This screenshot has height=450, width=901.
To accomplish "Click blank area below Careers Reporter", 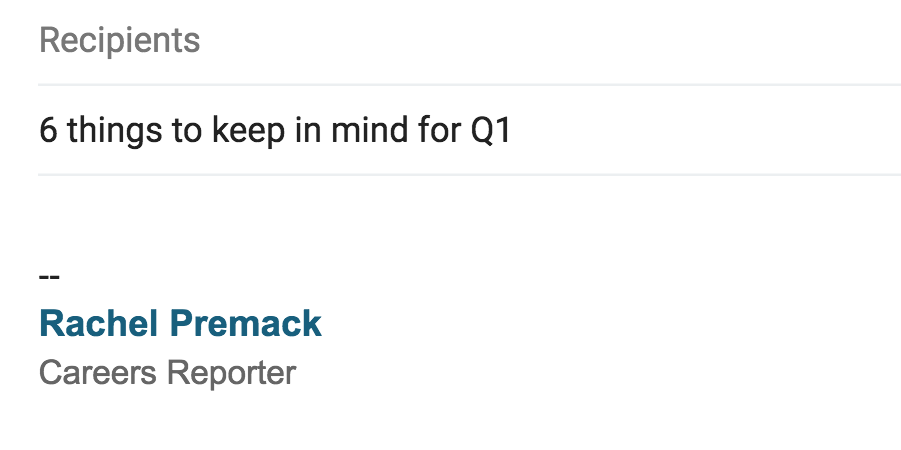I will (x=450, y=420).
